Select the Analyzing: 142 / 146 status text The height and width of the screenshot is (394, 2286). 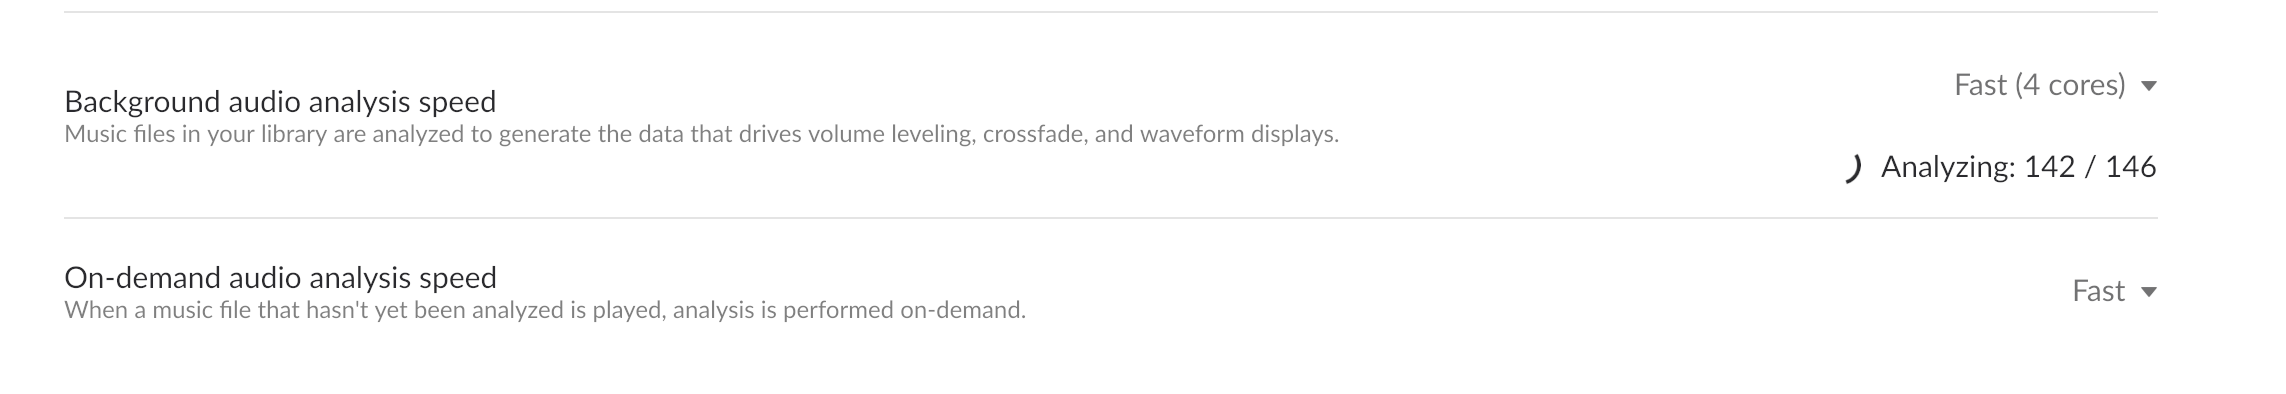point(2018,167)
